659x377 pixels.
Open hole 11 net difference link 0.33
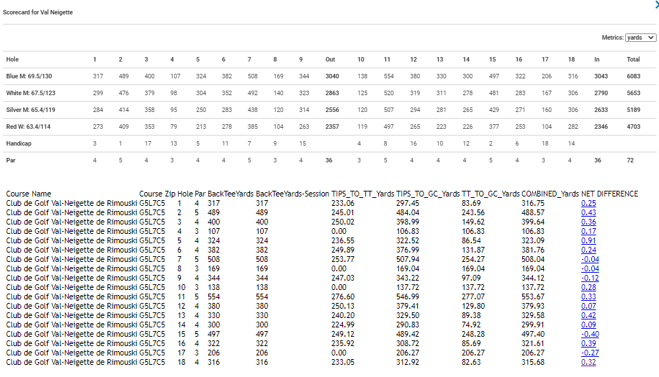coord(588,296)
